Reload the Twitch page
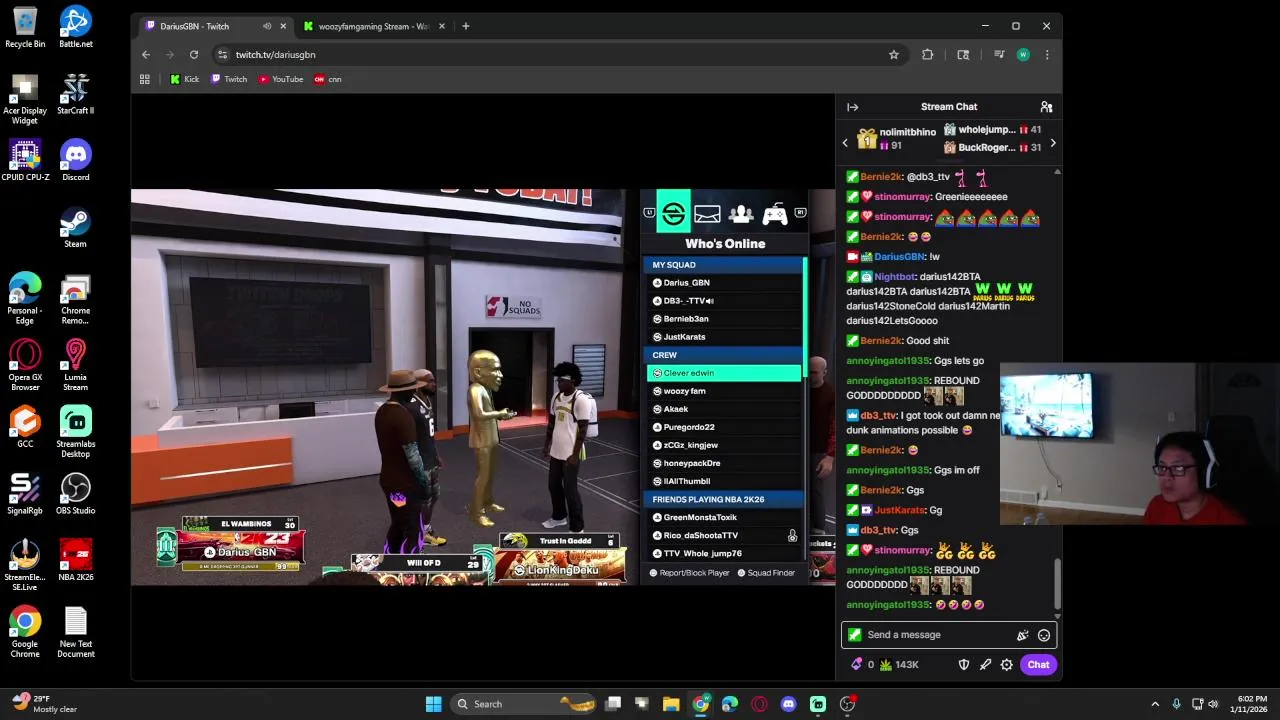 pos(194,55)
